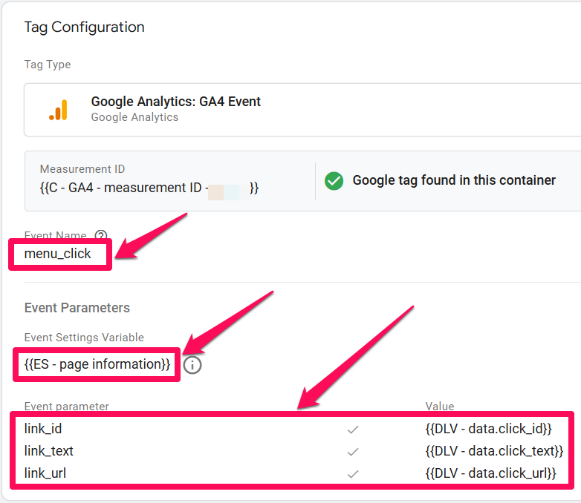Click the checkmark icon in the link_id row
Screen dimensions: 581x503
coord(353,430)
